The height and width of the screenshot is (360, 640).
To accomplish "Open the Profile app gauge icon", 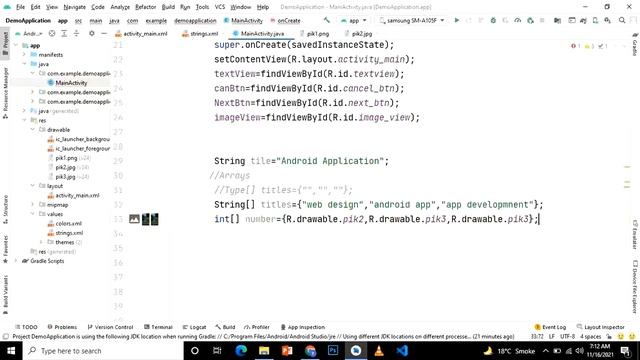I will (x=518, y=20).
